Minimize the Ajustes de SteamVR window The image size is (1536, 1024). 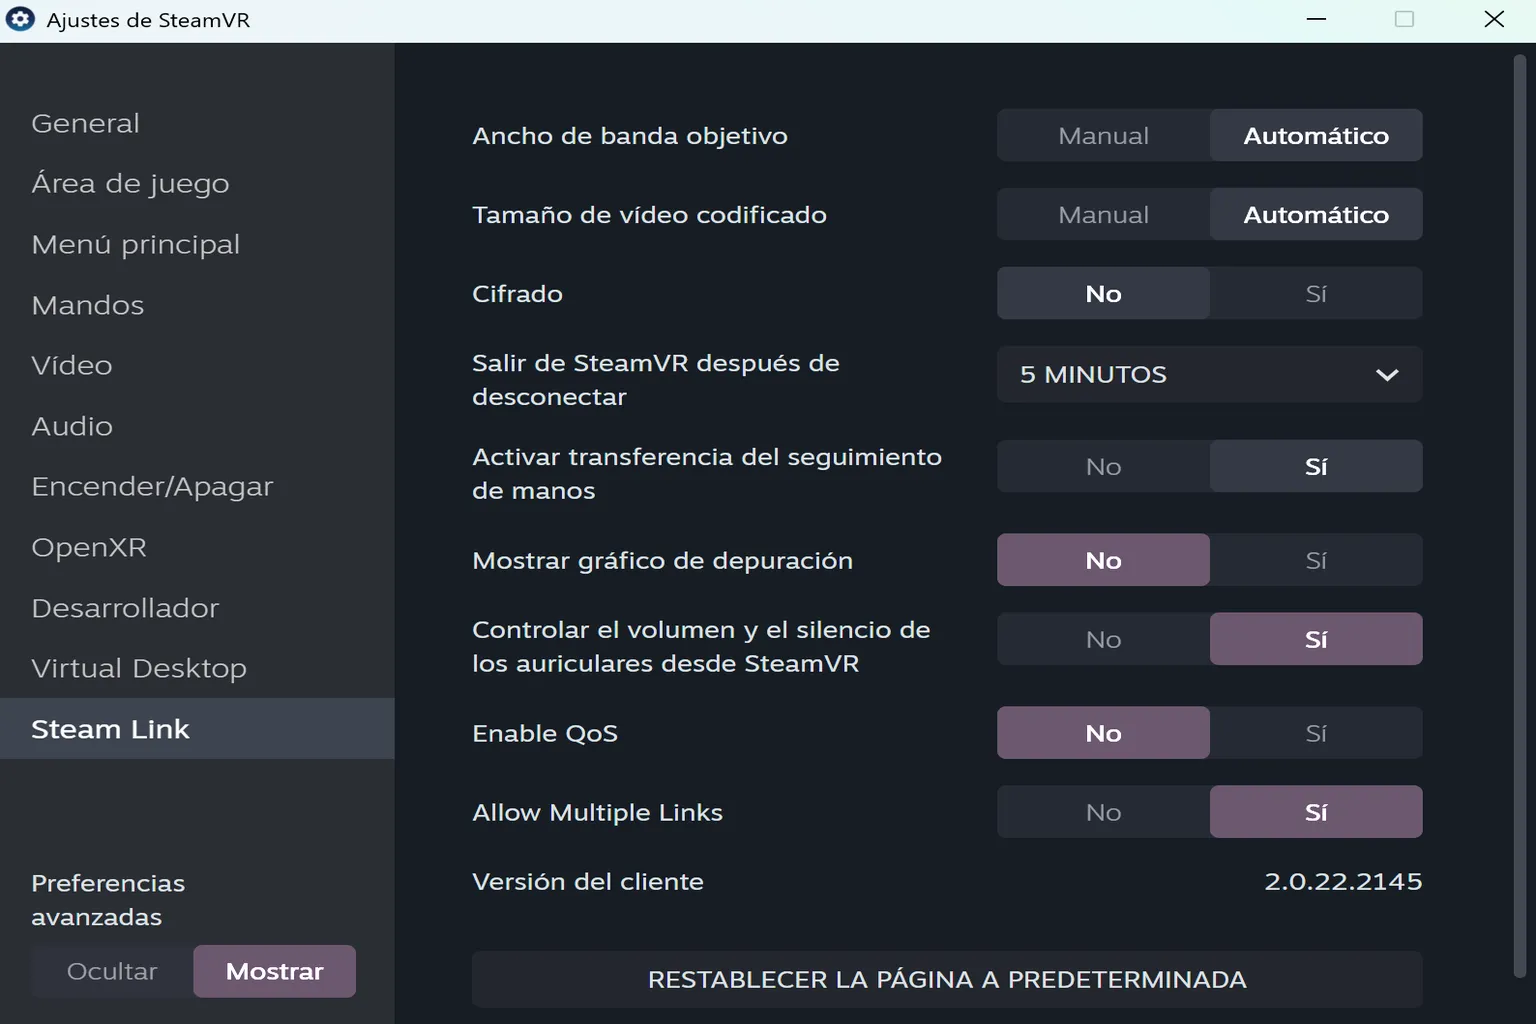pyautogui.click(x=1316, y=20)
